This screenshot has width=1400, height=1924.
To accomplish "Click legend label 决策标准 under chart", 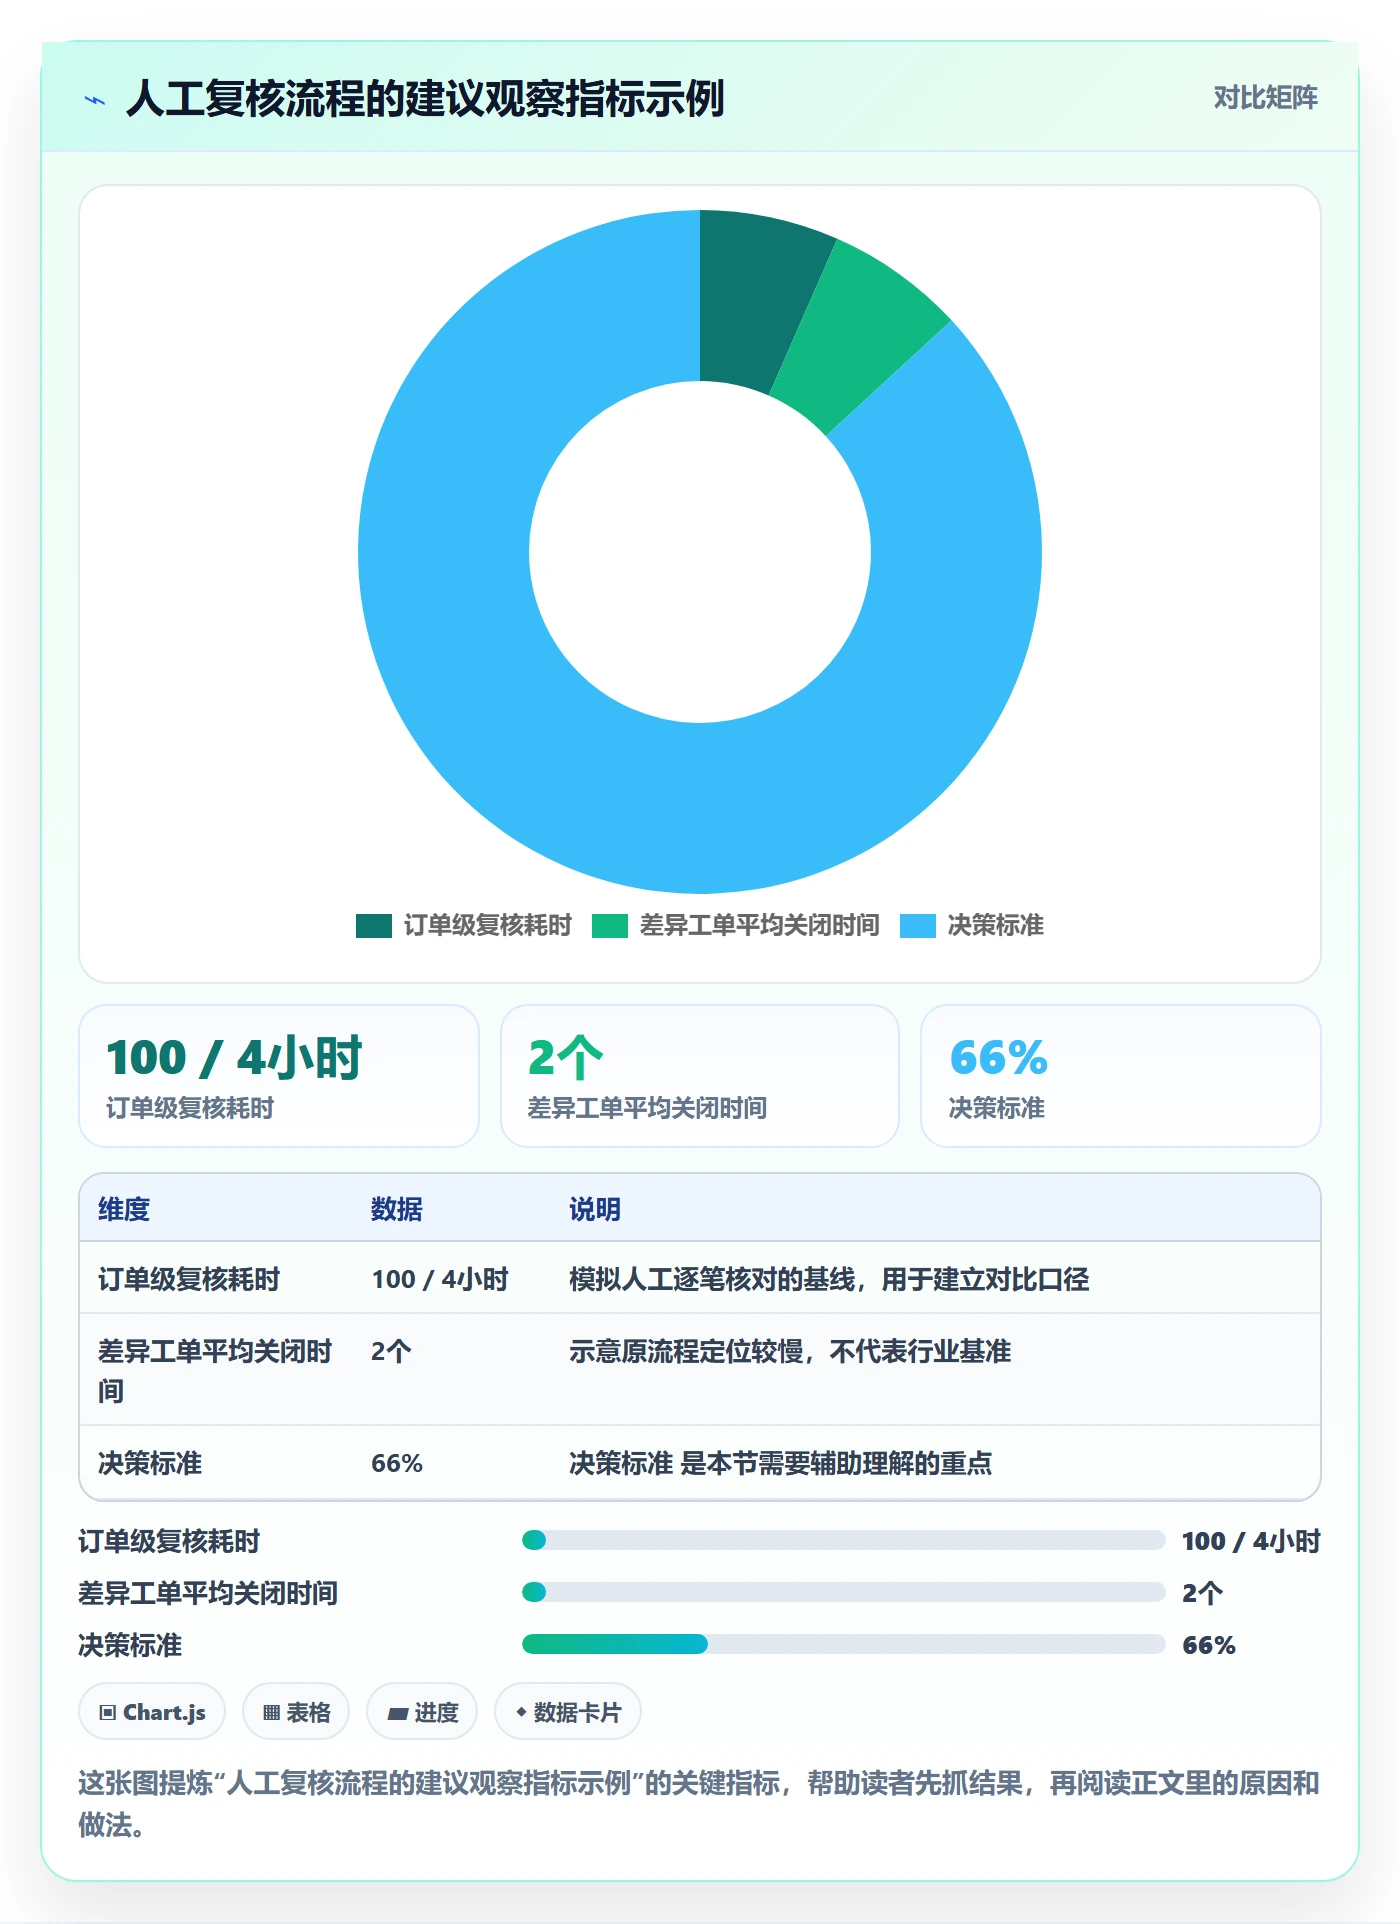I will [995, 925].
